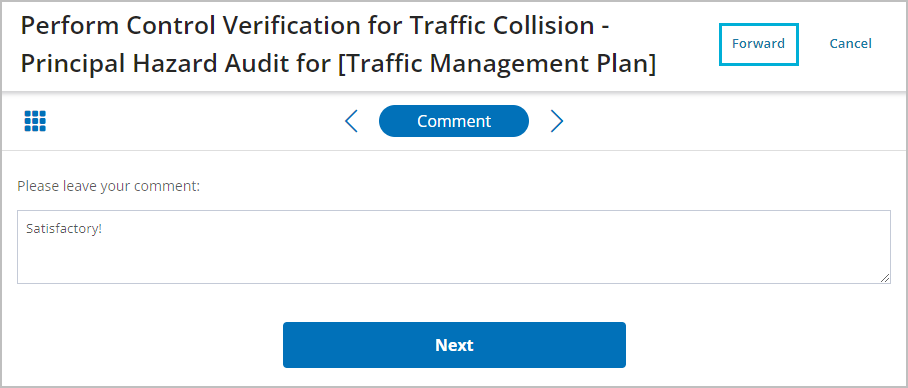
Task: Focus the comment text area
Action: [x=454, y=247]
